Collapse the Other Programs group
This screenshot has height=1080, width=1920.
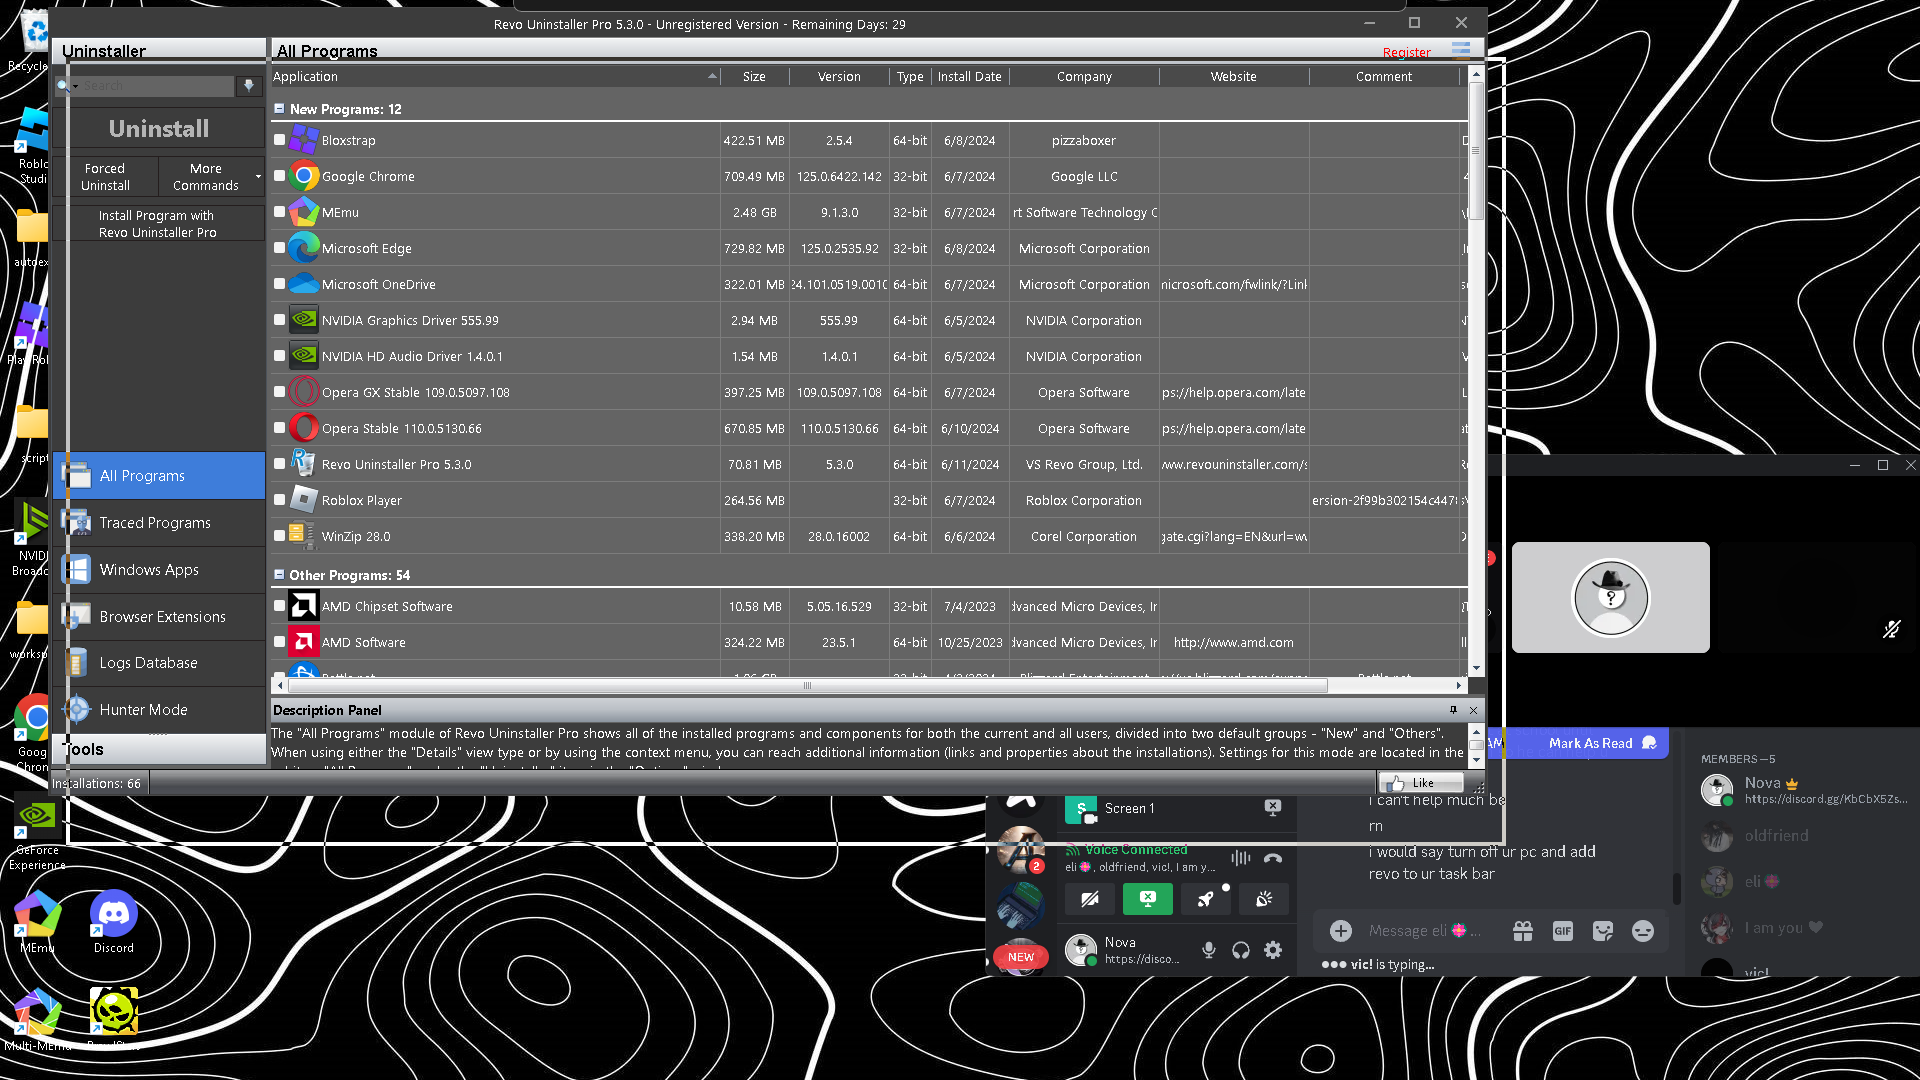[279, 575]
